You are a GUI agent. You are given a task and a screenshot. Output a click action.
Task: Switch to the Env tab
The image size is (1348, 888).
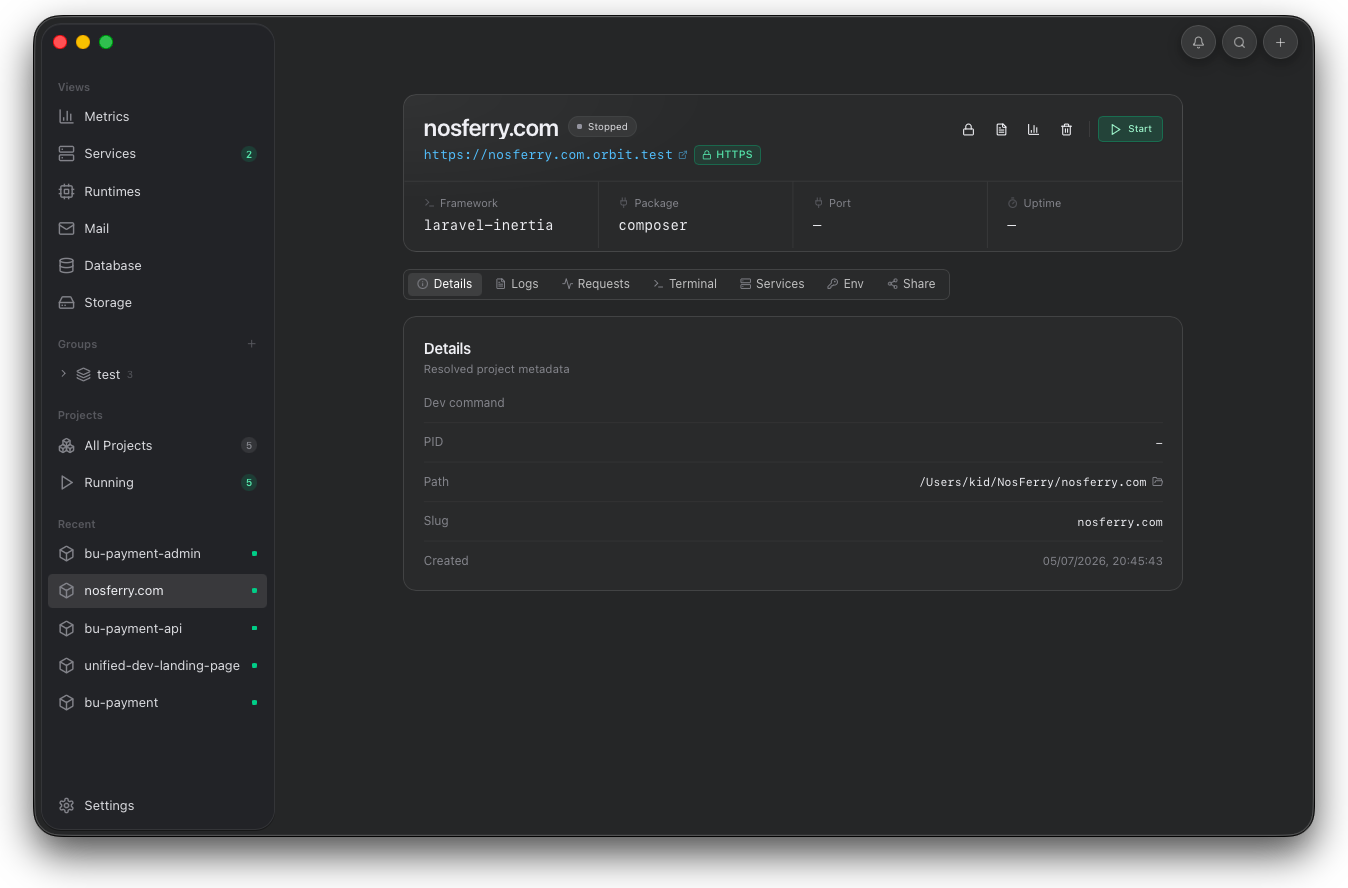[845, 284]
